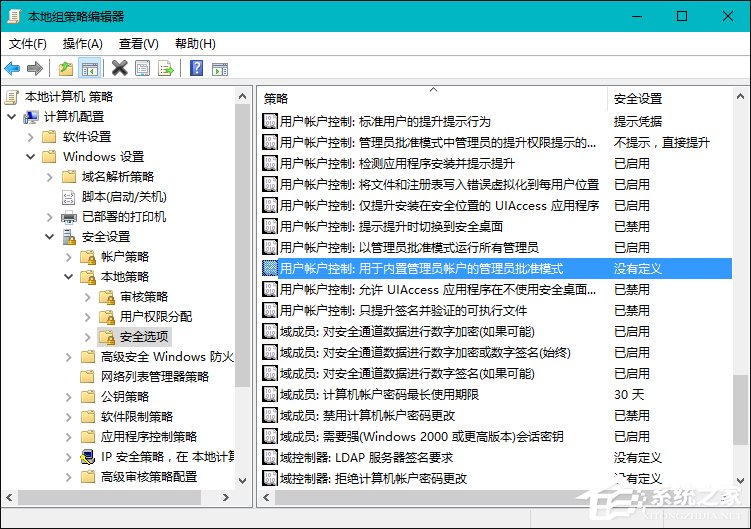Expand the 高级审核策略配置 node
Viewport: 751px width, 529px height.
pyautogui.click(x=68, y=477)
